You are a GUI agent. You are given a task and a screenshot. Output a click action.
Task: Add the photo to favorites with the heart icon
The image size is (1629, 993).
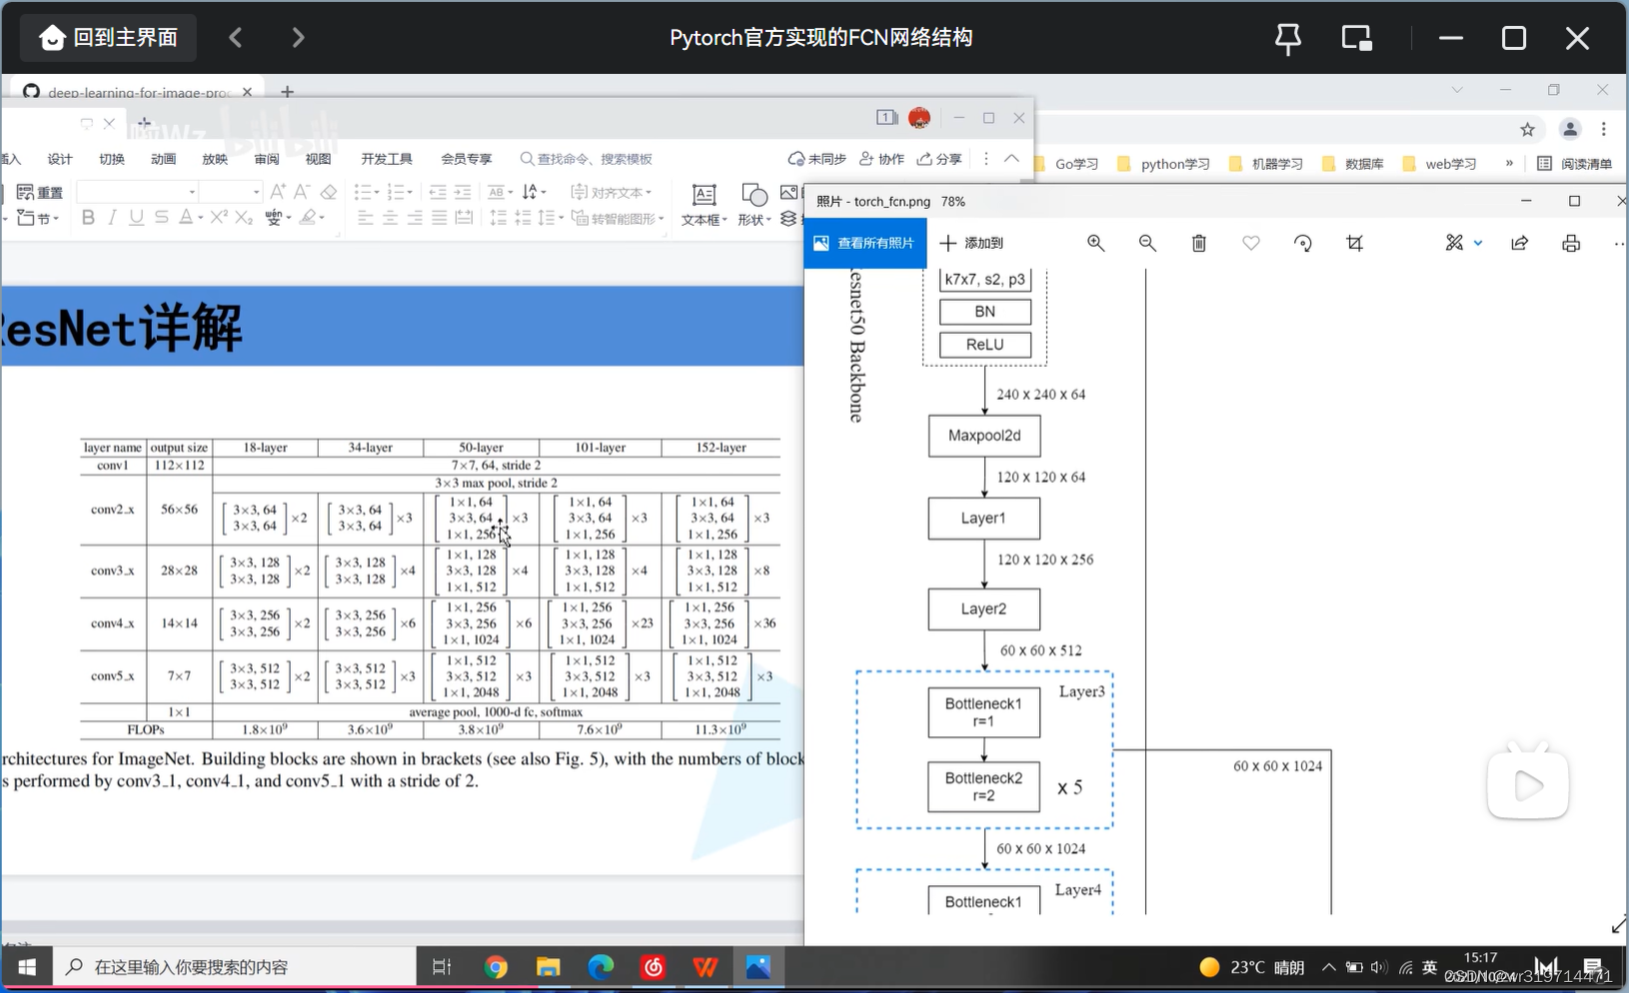tap(1251, 243)
